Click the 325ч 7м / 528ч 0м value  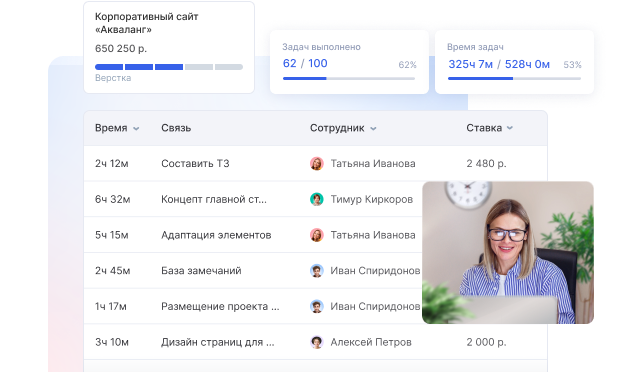tap(499, 64)
